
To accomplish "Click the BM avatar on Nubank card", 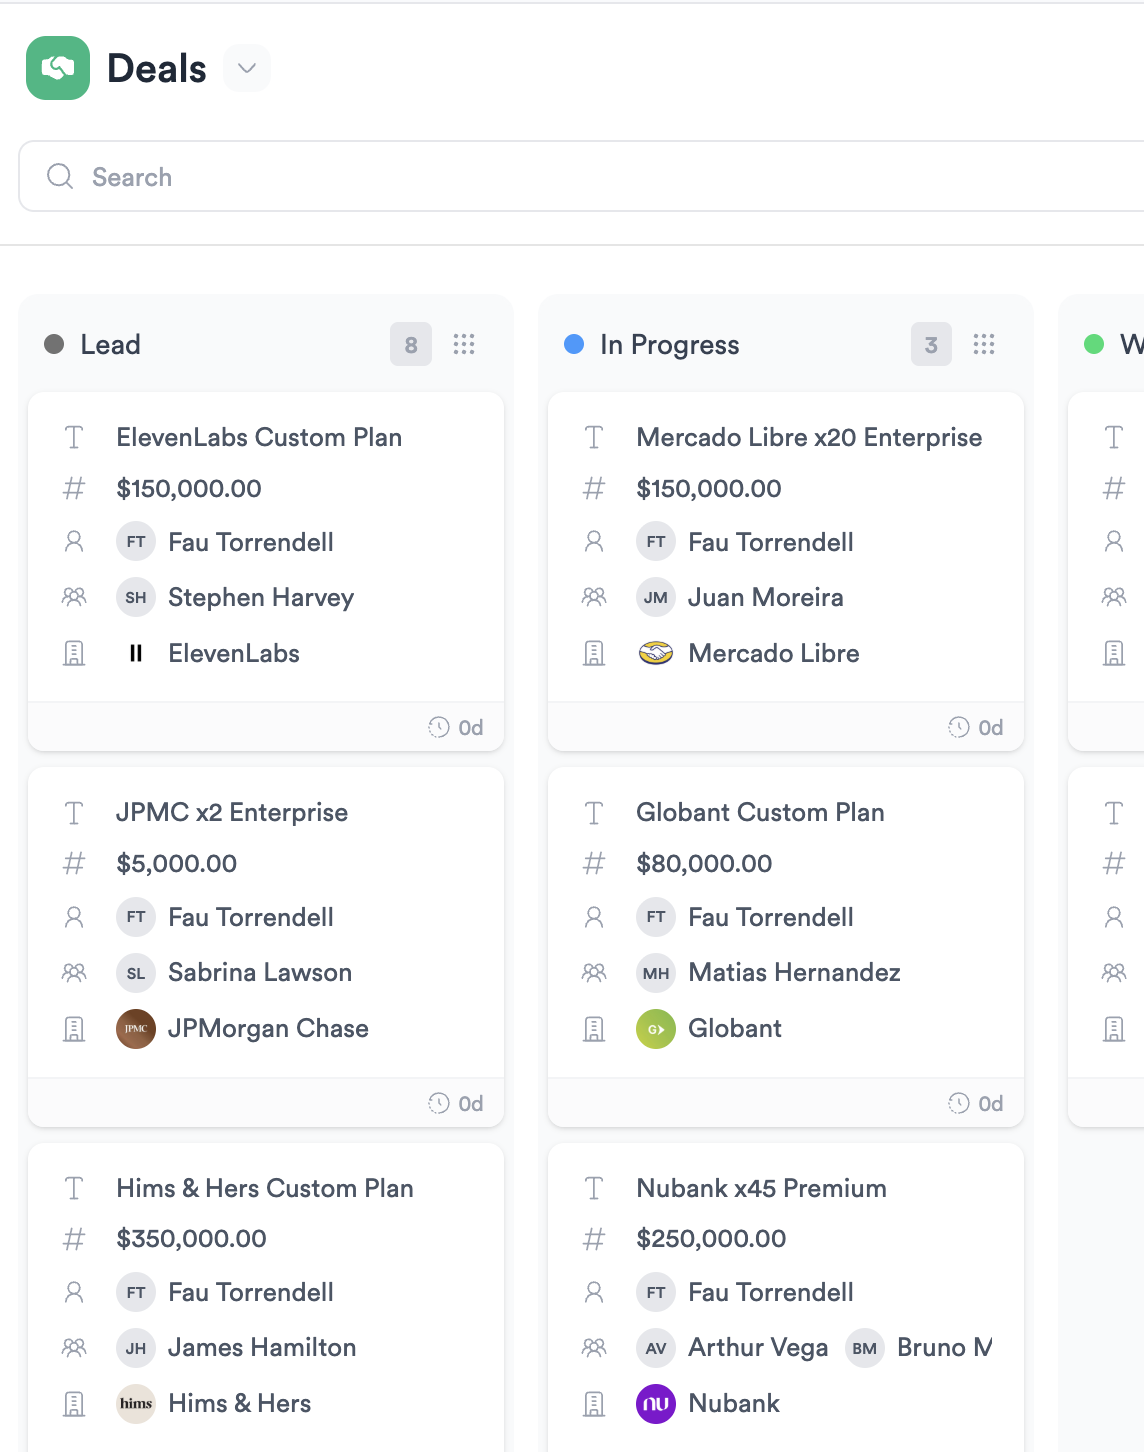I will point(865,1348).
